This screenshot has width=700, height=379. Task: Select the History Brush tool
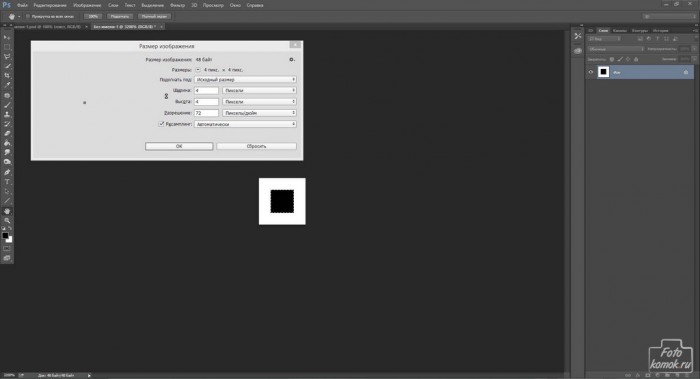click(x=7, y=124)
